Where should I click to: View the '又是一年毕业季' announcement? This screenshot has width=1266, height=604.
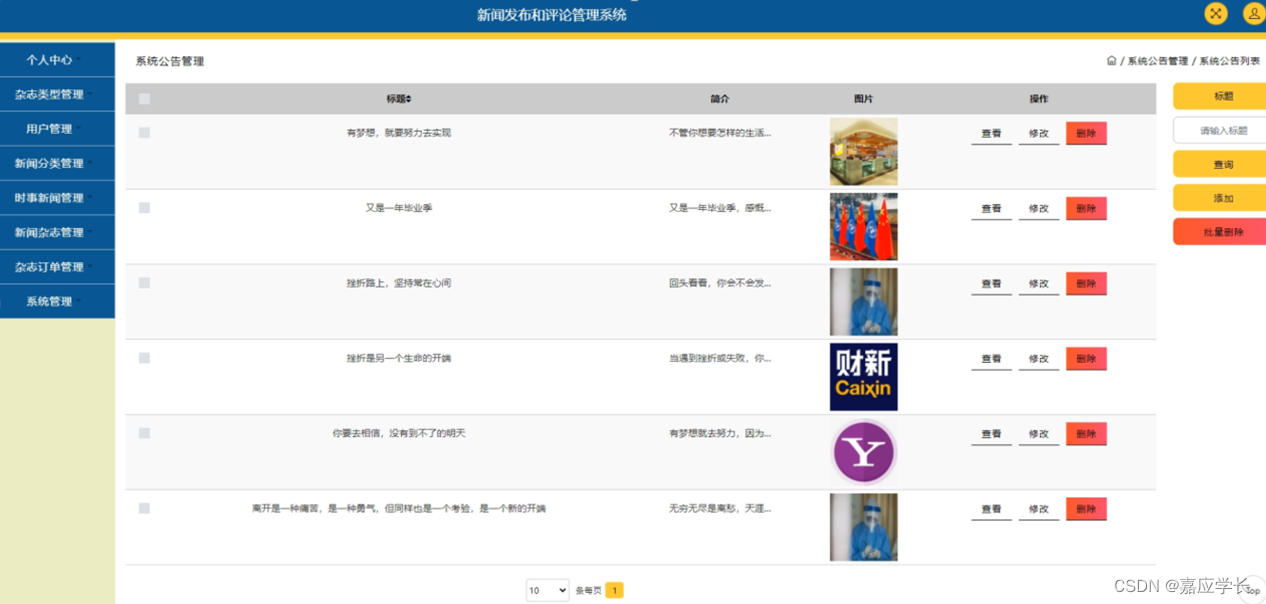point(991,209)
